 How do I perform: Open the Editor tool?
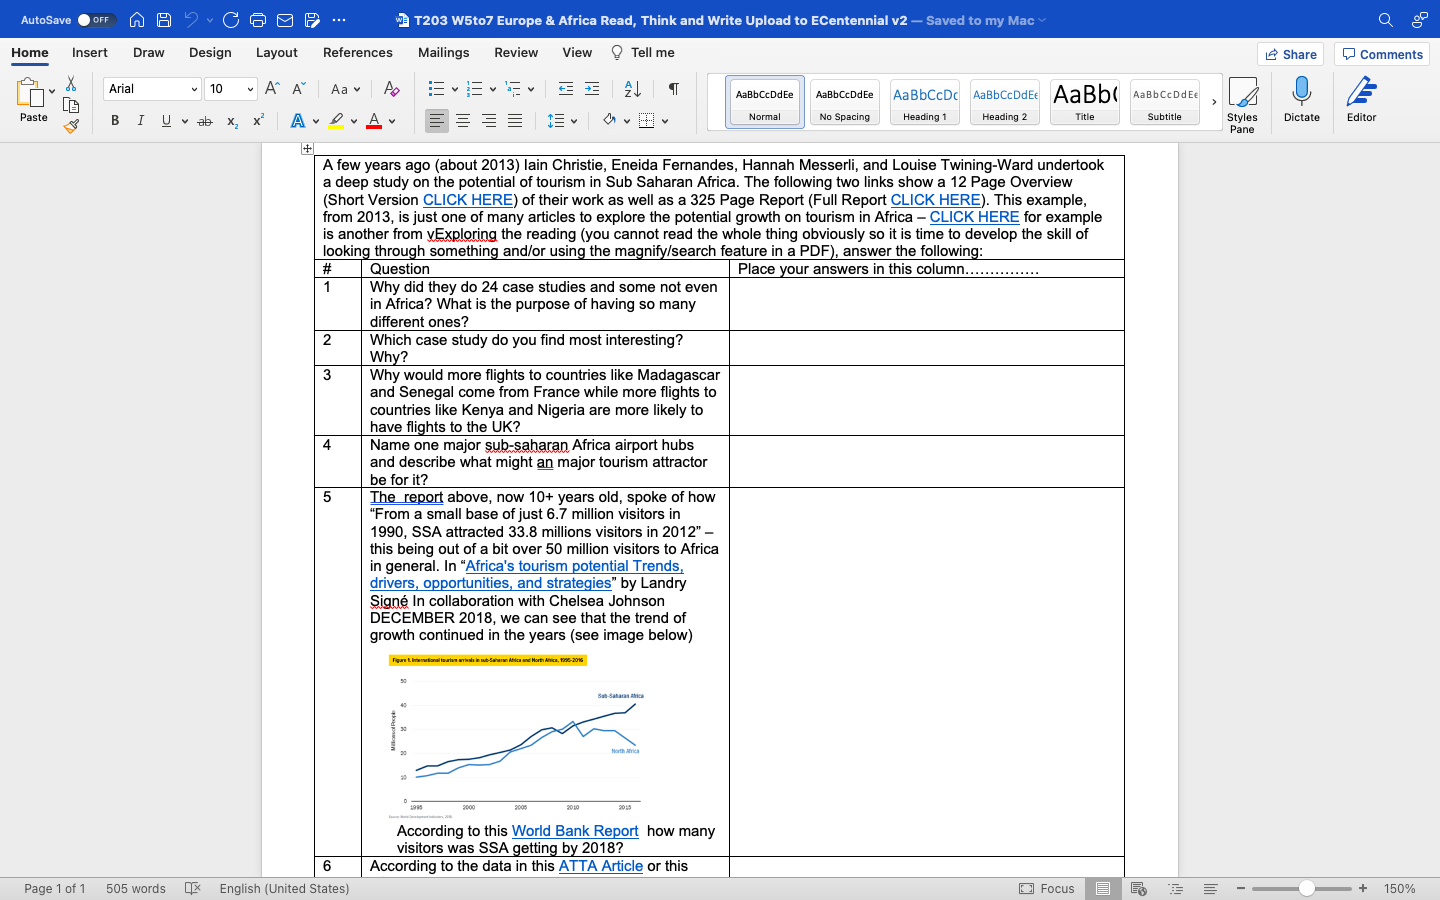pos(1361,100)
